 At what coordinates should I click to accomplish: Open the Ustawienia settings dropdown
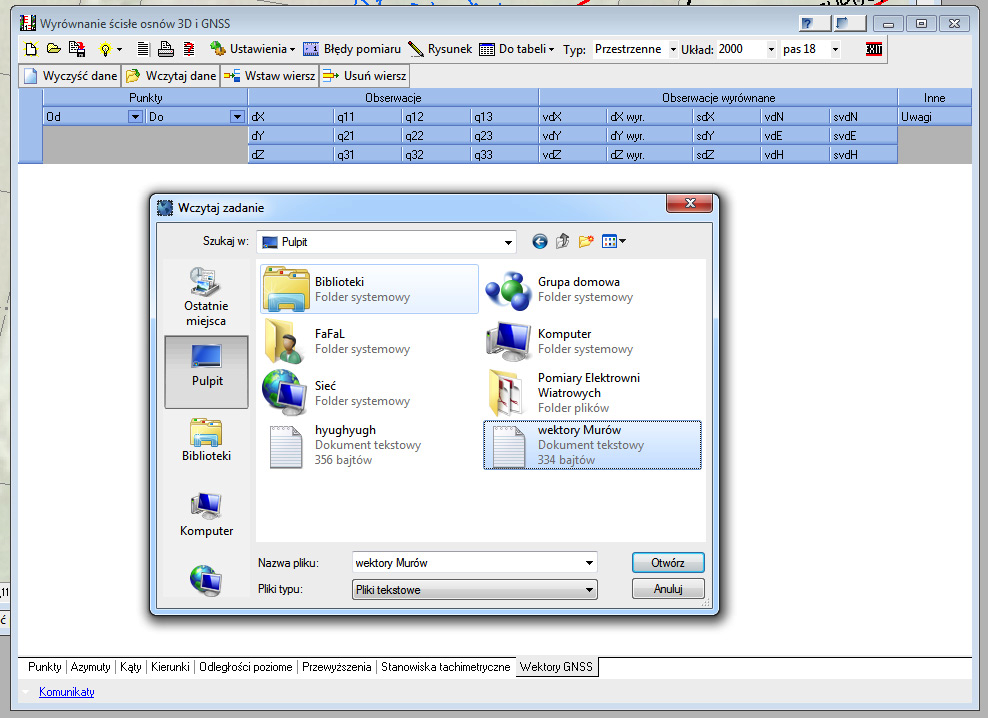click(x=253, y=49)
